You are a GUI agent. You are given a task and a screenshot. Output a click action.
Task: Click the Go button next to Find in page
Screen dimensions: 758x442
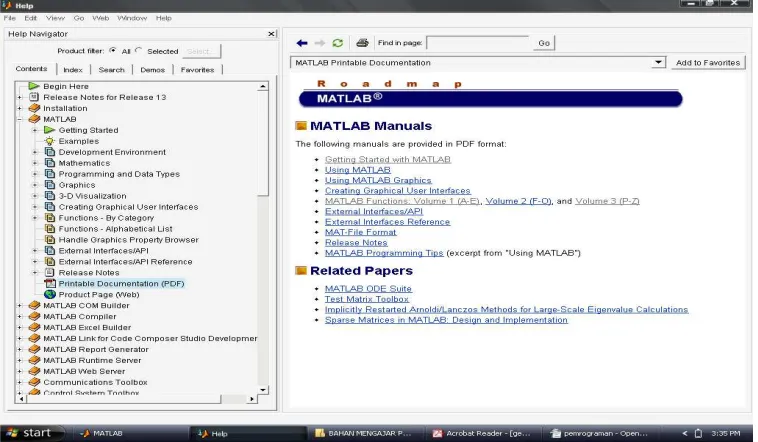pyautogui.click(x=544, y=43)
